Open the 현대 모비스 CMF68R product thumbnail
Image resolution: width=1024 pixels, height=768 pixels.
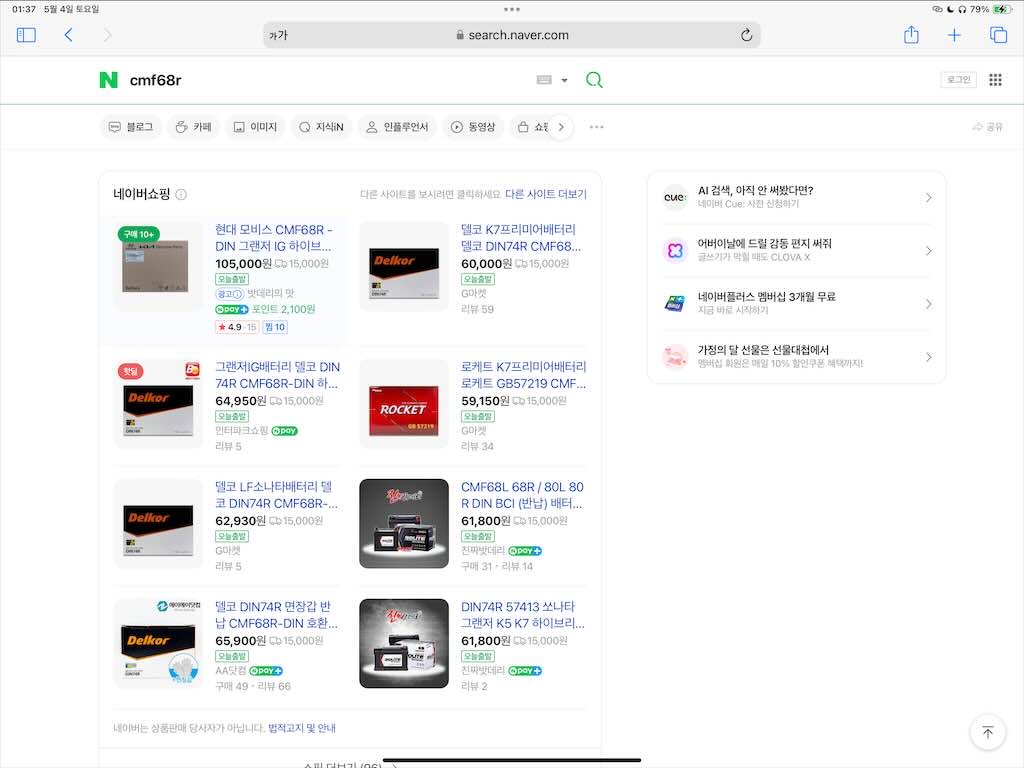157,266
